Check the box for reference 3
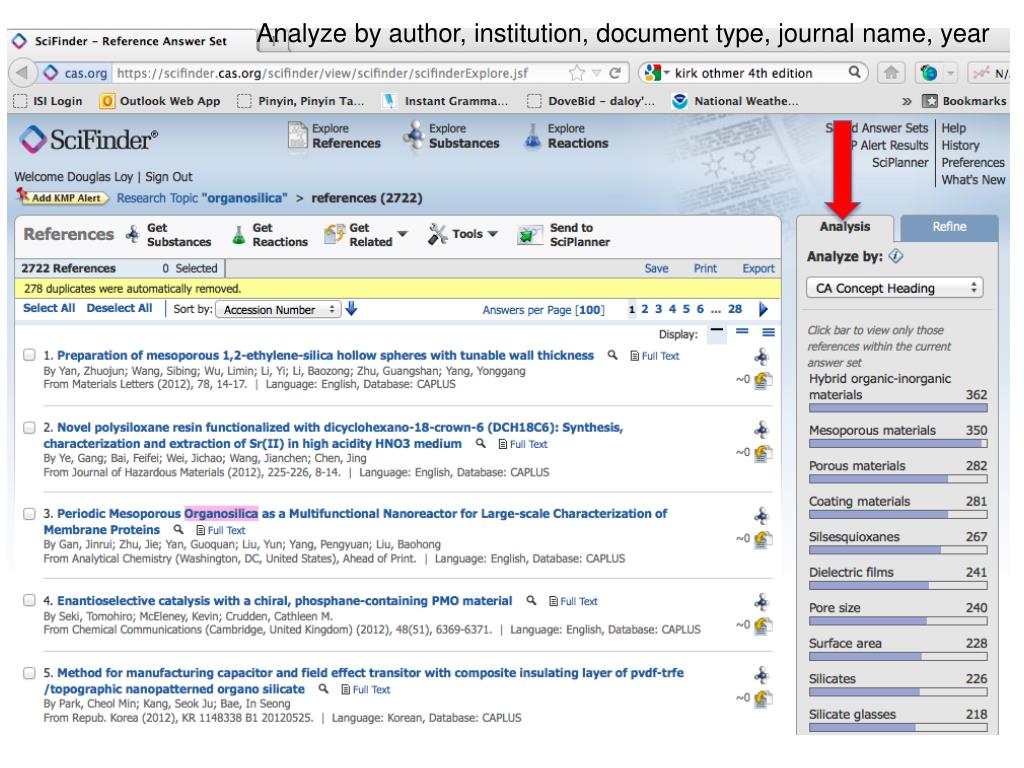The image size is (1024, 768). tap(29, 513)
